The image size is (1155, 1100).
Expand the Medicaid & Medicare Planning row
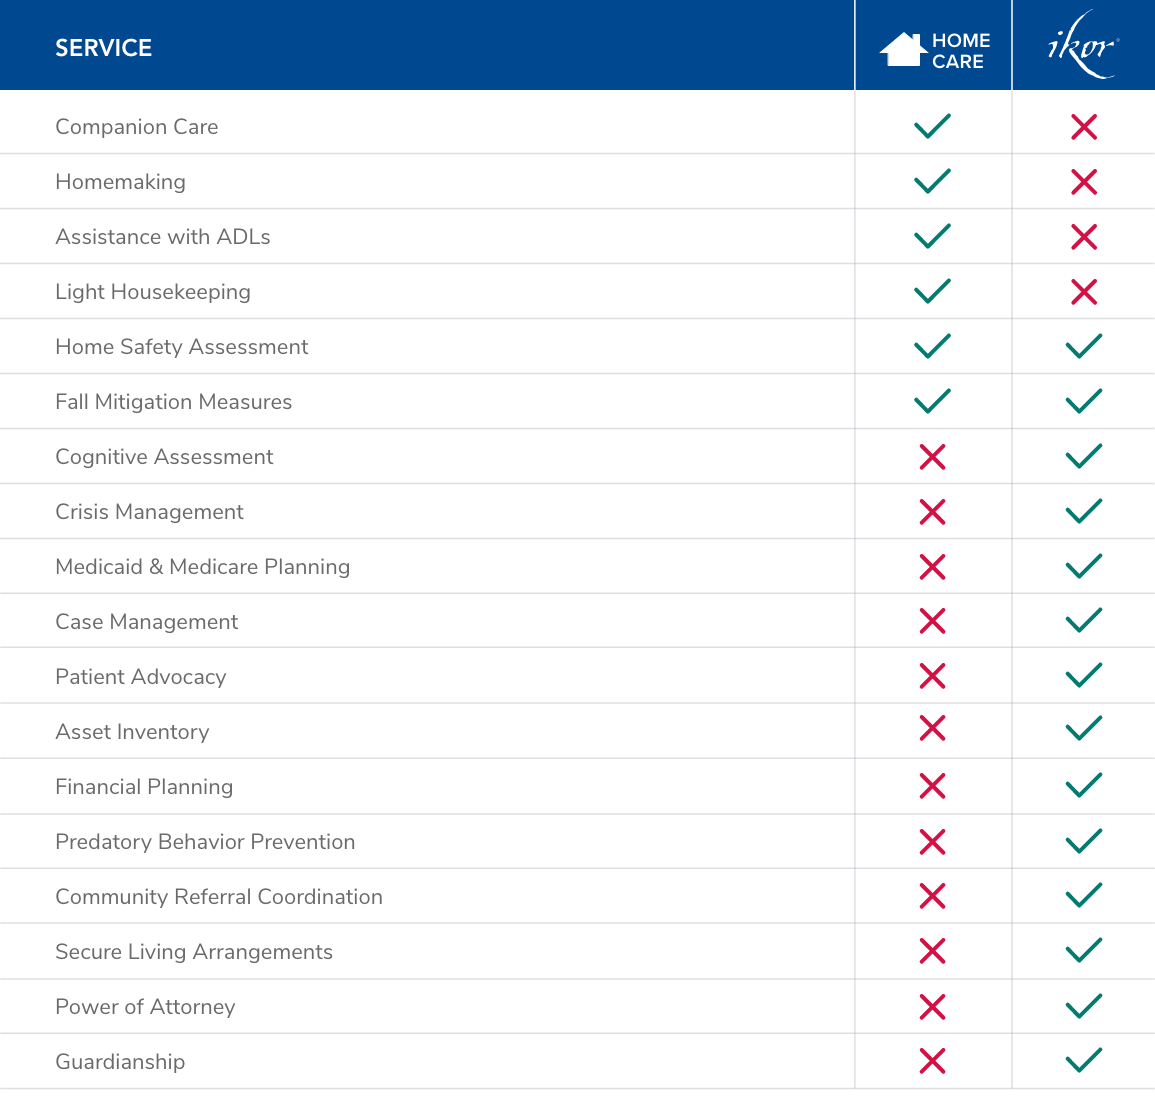tap(203, 566)
